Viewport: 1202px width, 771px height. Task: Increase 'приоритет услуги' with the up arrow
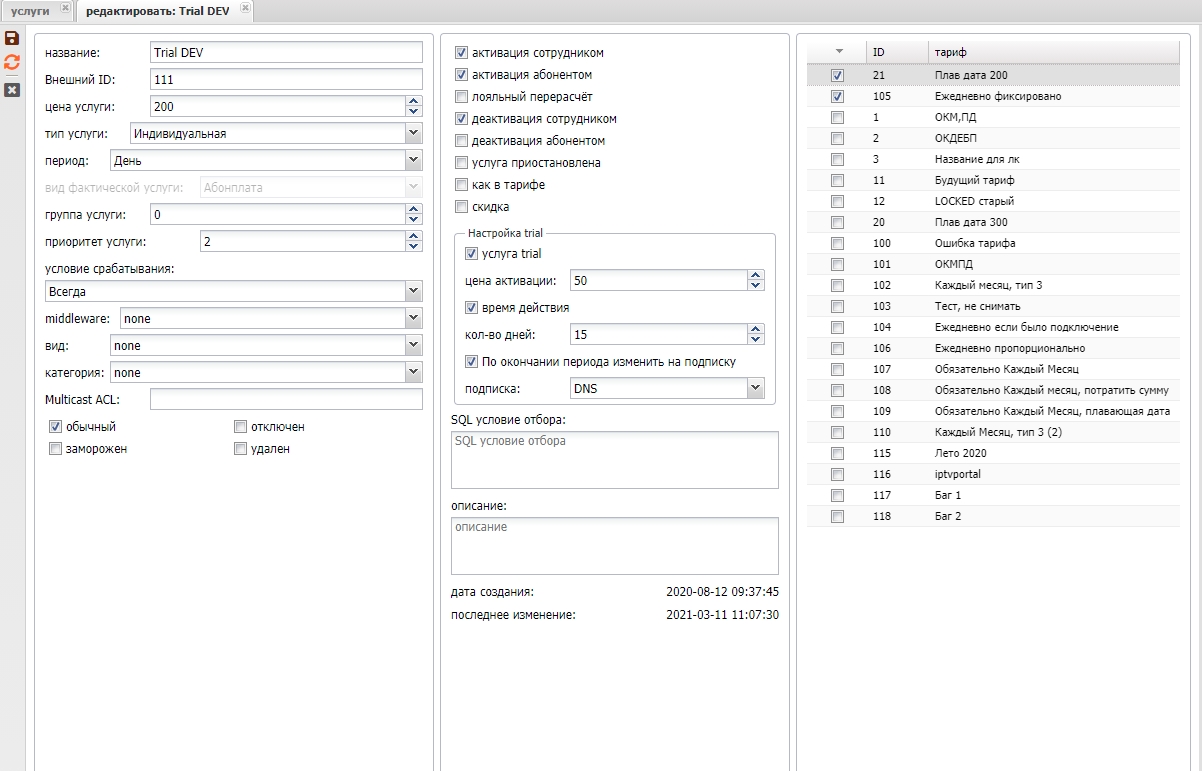tap(414, 236)
